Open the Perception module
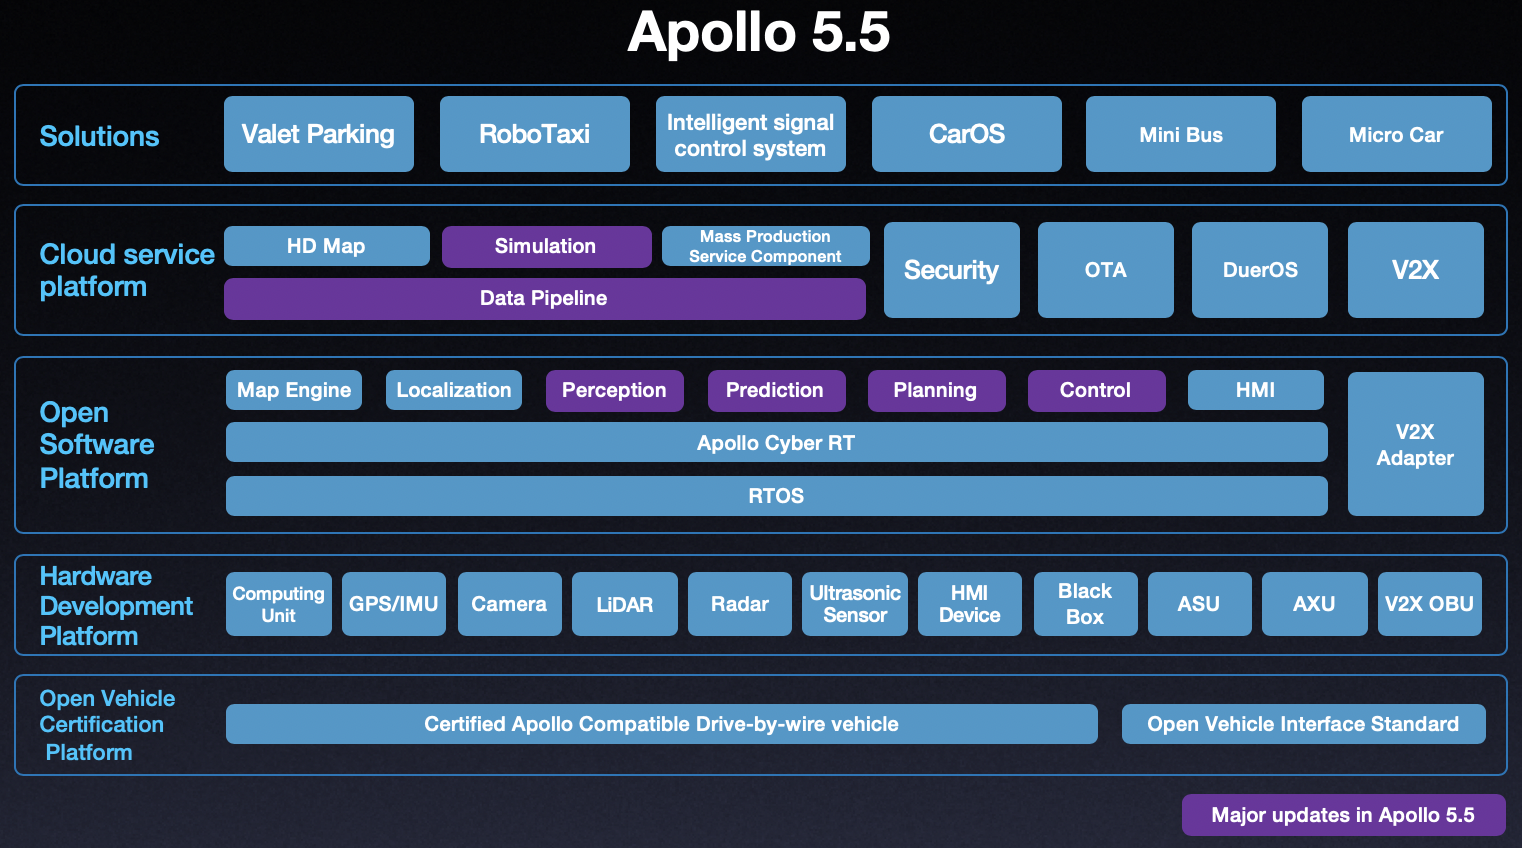This screenshot has height=848, width=1522. 614,390
